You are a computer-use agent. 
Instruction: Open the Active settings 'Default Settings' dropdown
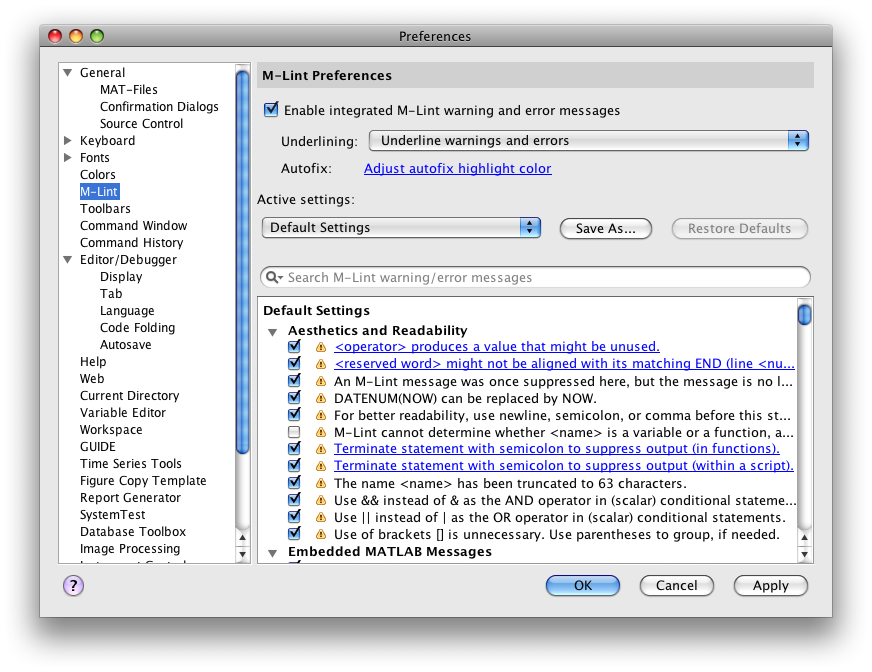click(401, 228)
